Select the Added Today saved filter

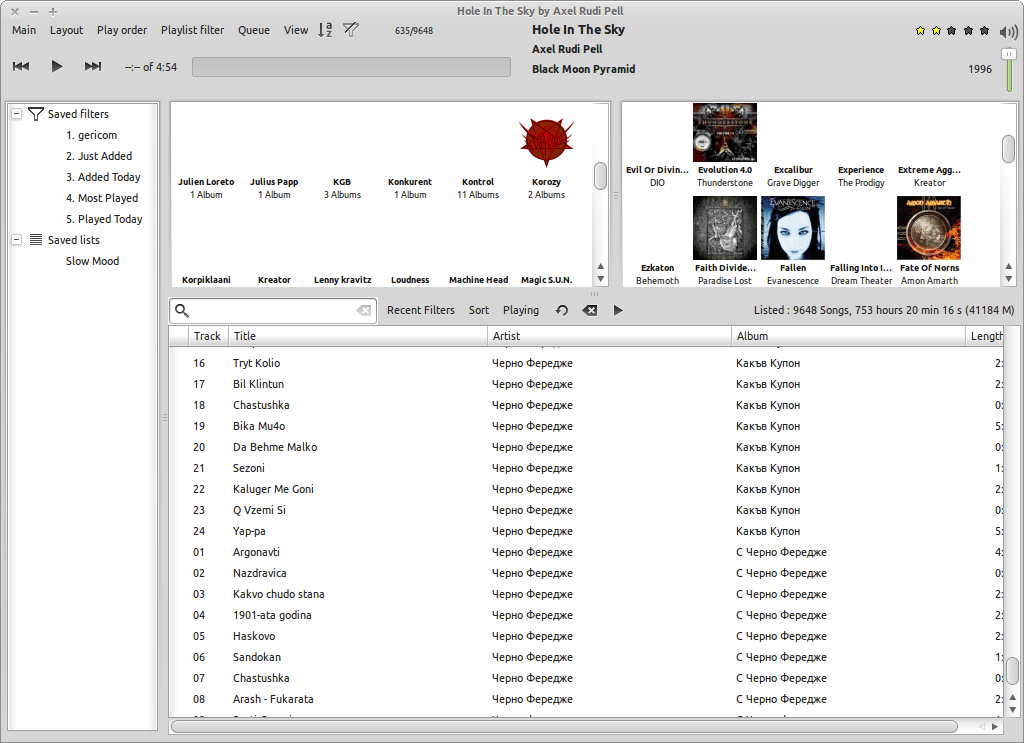click(103, 177)
